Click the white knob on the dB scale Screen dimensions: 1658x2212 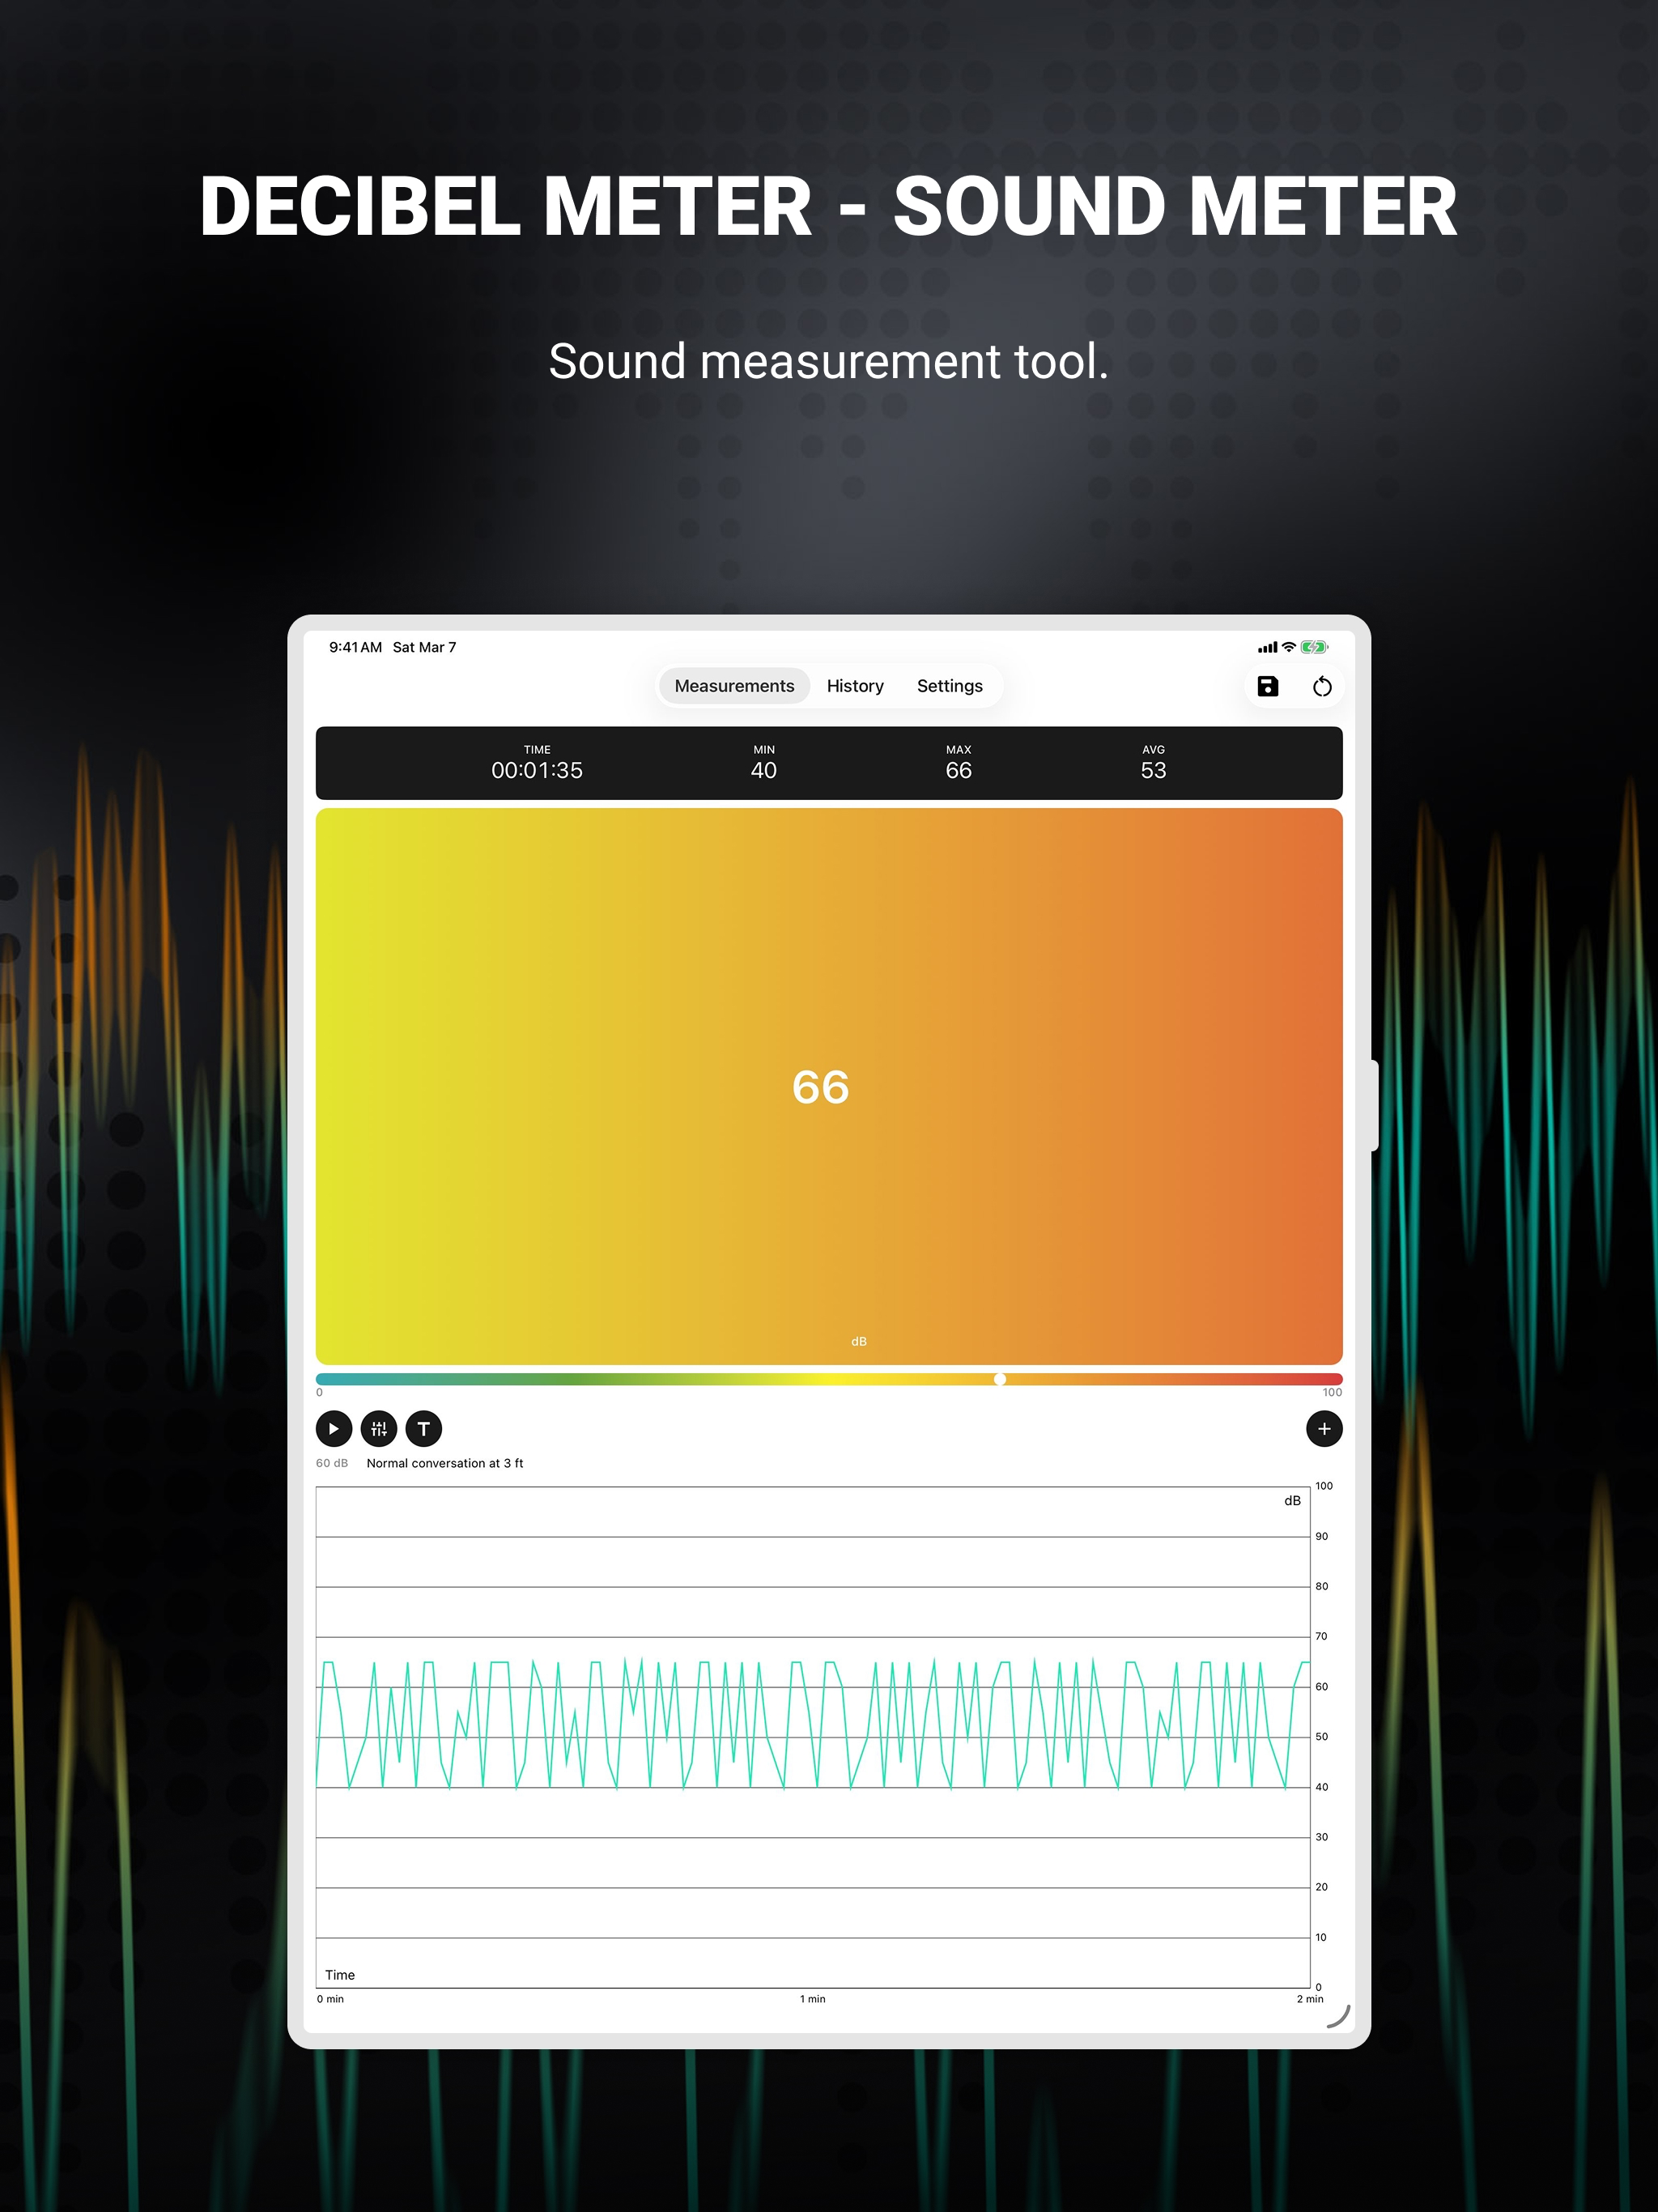click(999, 1379)
